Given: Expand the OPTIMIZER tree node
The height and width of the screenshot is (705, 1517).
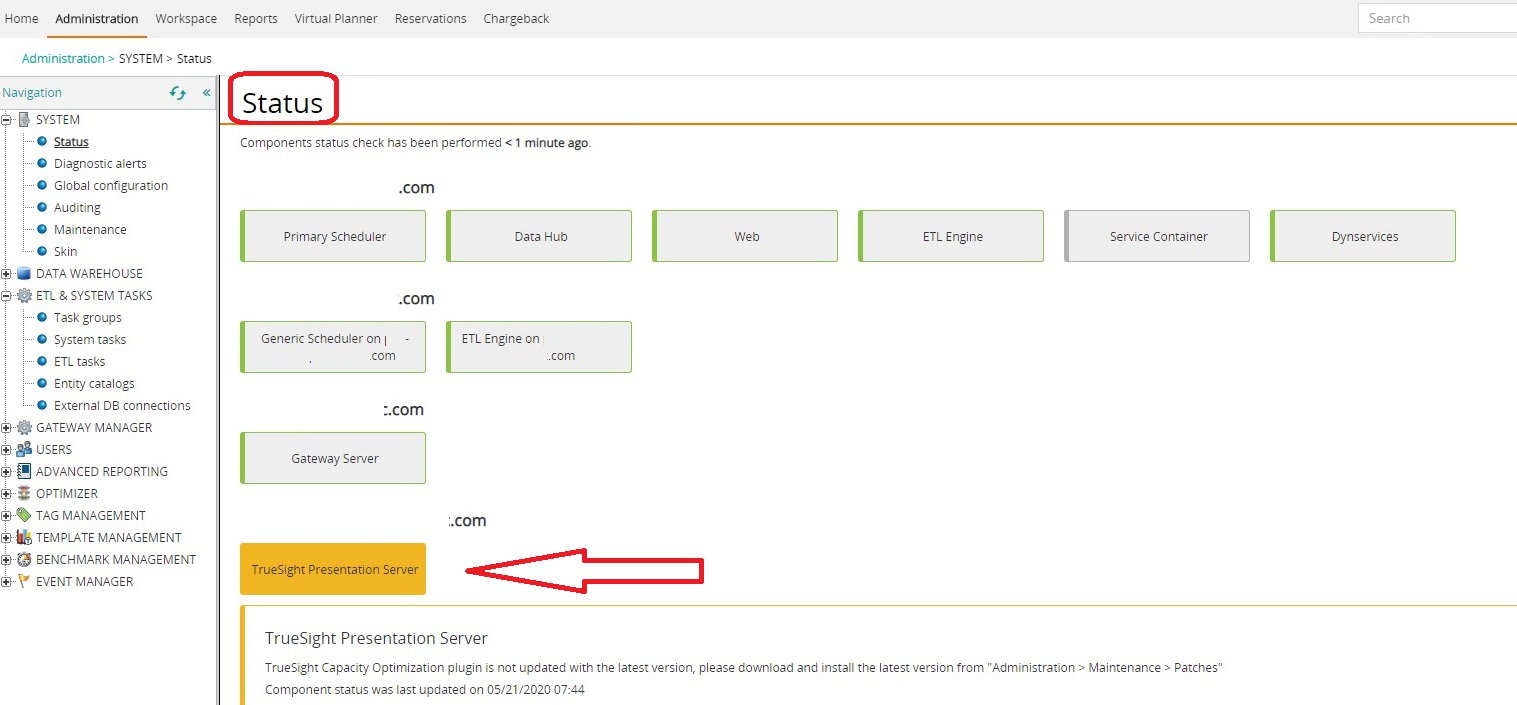Looking at the screenshot, I should [x=7, y=494].
